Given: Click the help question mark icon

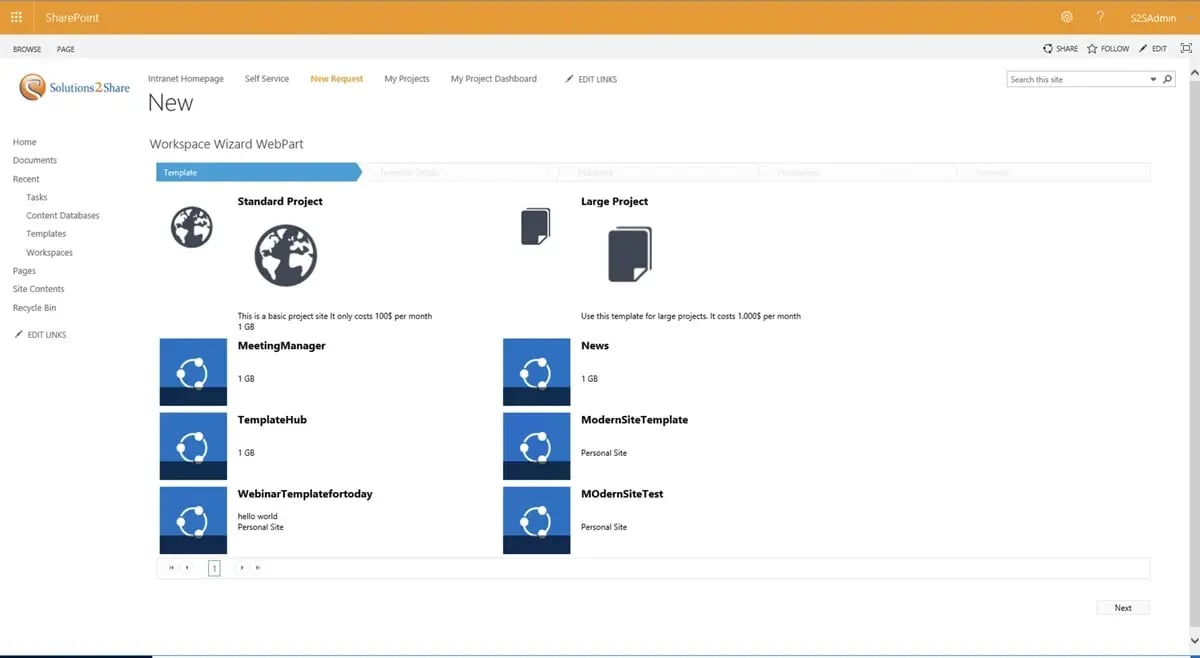Looking at the screenshot, I should (1100, 17).
